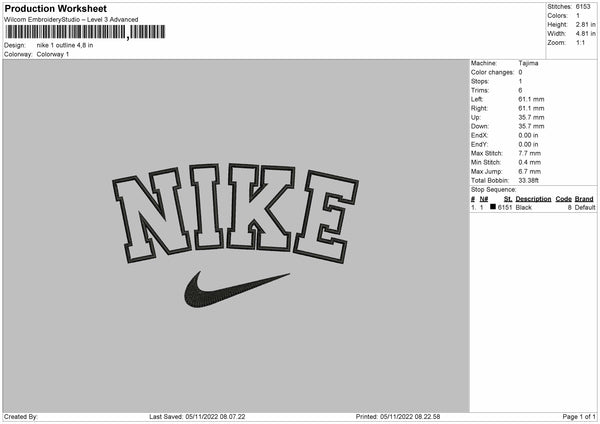Click the barcode at the top

[x=85, y=32]
